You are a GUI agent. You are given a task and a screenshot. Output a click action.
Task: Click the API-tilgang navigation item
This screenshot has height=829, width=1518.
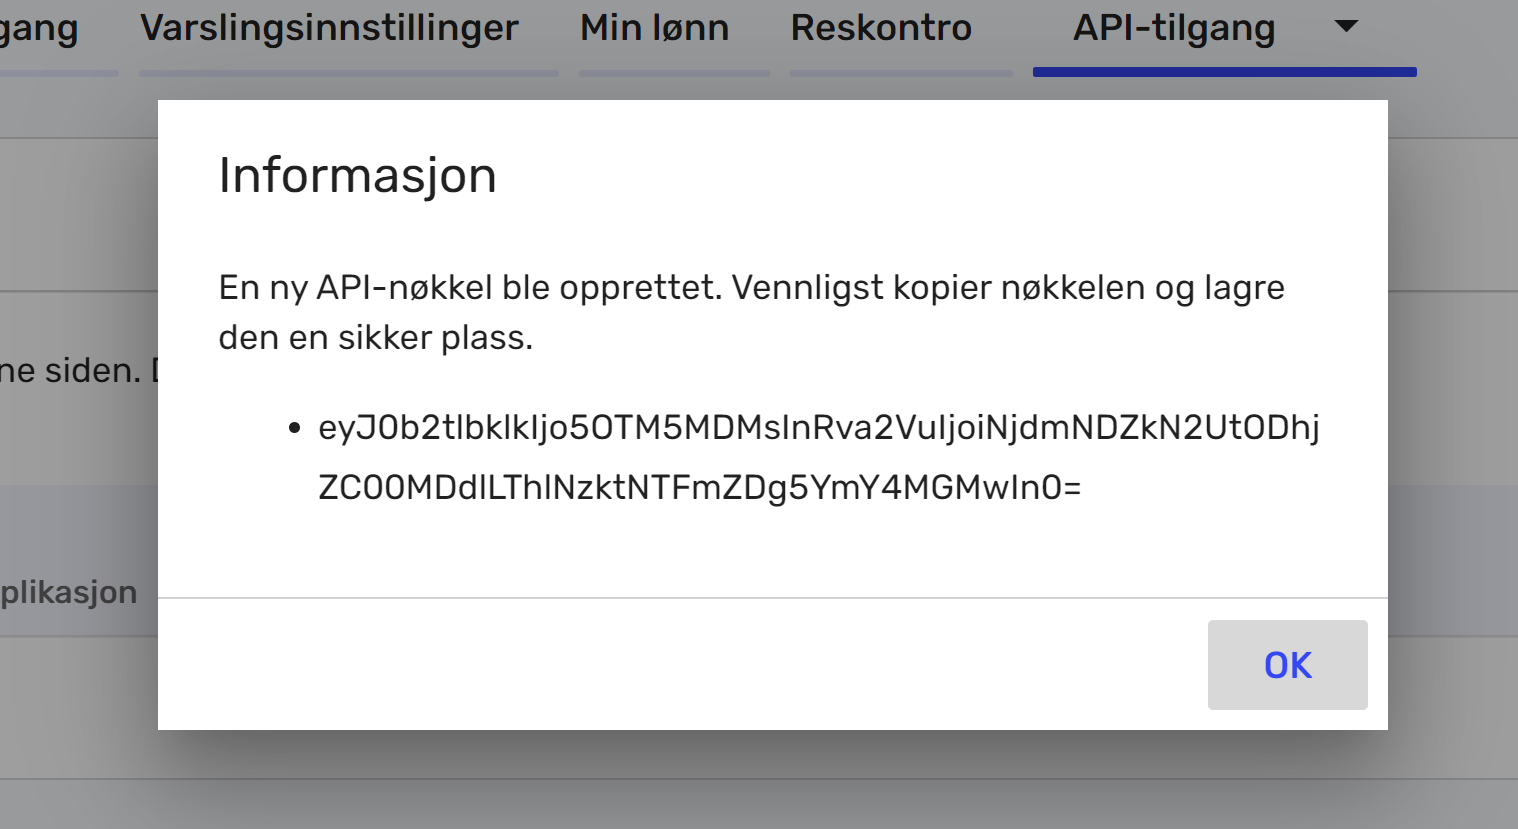coord(1173,27)
